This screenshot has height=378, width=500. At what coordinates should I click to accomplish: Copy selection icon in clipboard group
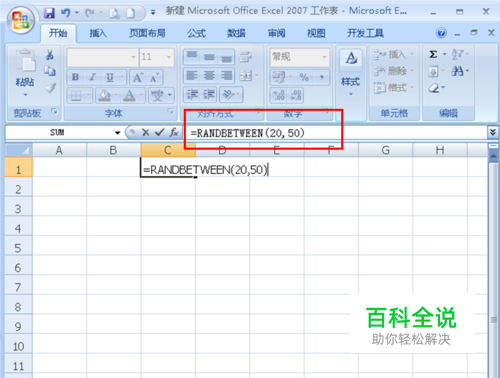(x=50, y=71)
